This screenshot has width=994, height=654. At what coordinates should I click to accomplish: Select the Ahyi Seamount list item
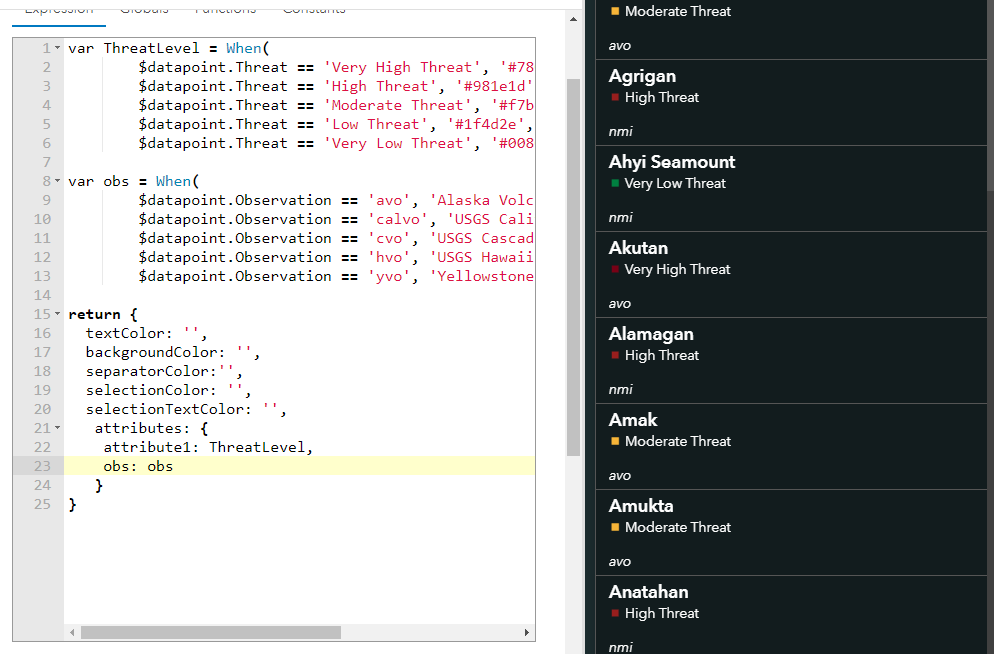point(791,189)
